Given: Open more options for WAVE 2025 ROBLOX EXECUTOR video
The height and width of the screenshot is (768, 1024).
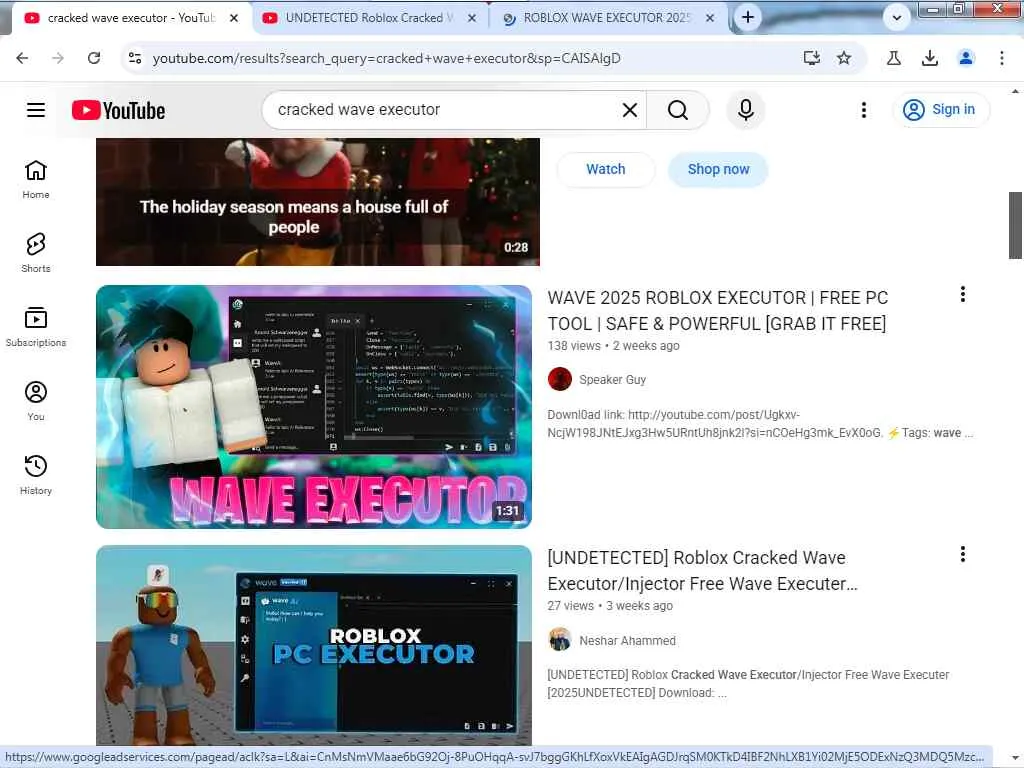Looking at the screenshot, I should click(x=963, y=295).
